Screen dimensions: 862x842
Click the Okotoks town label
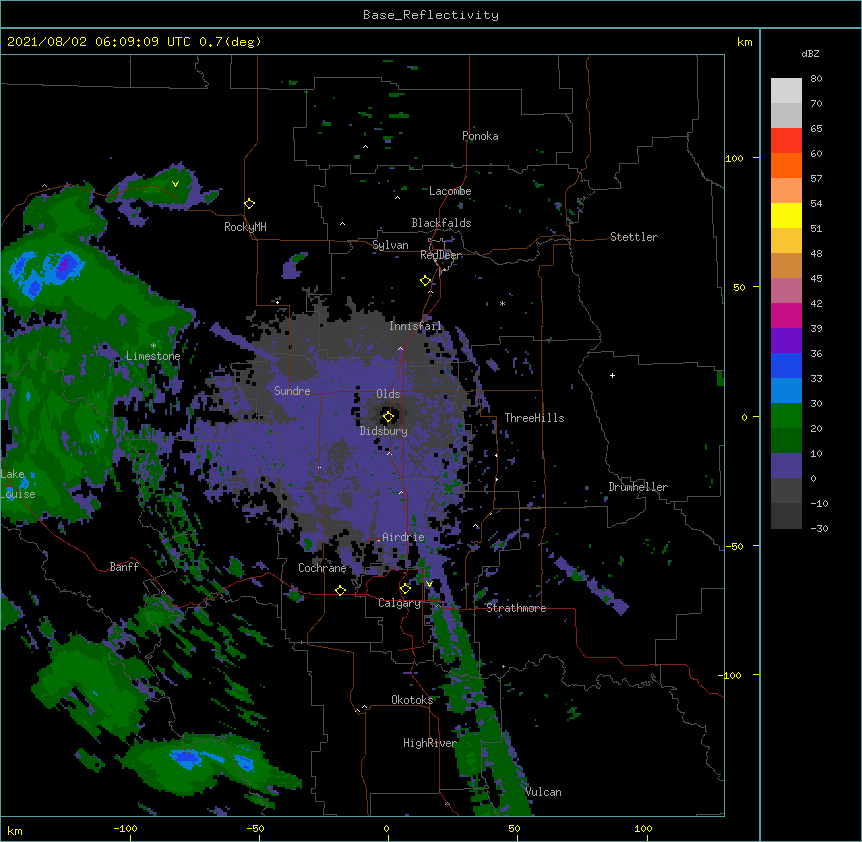point(412,700)
